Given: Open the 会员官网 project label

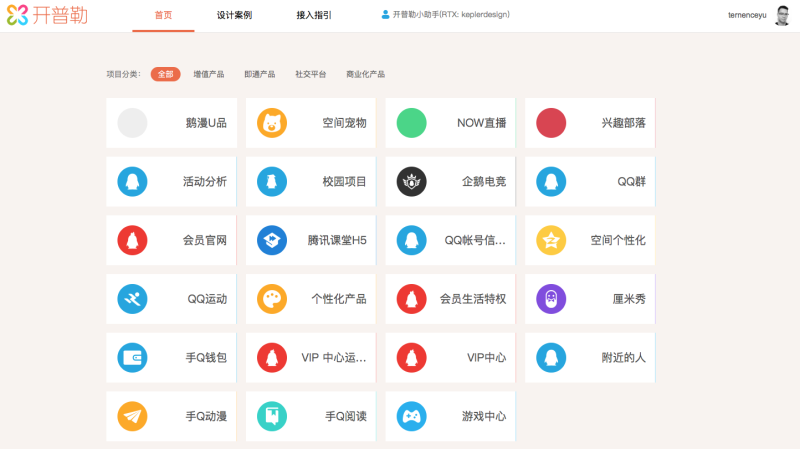Looking at the screenshot, I should pos(205,240).
